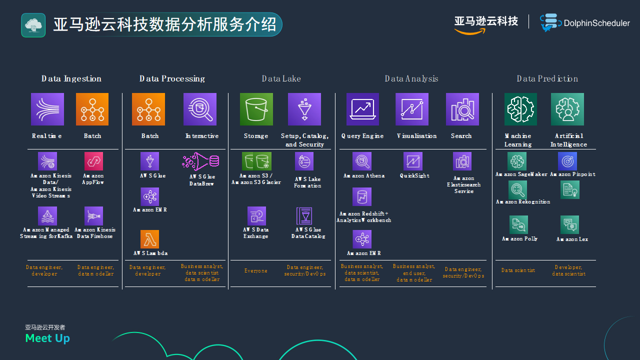The width and height of the screenshot is (640, 360).
Task: Select the Amazon Athena icon
Action: (362, 162)
